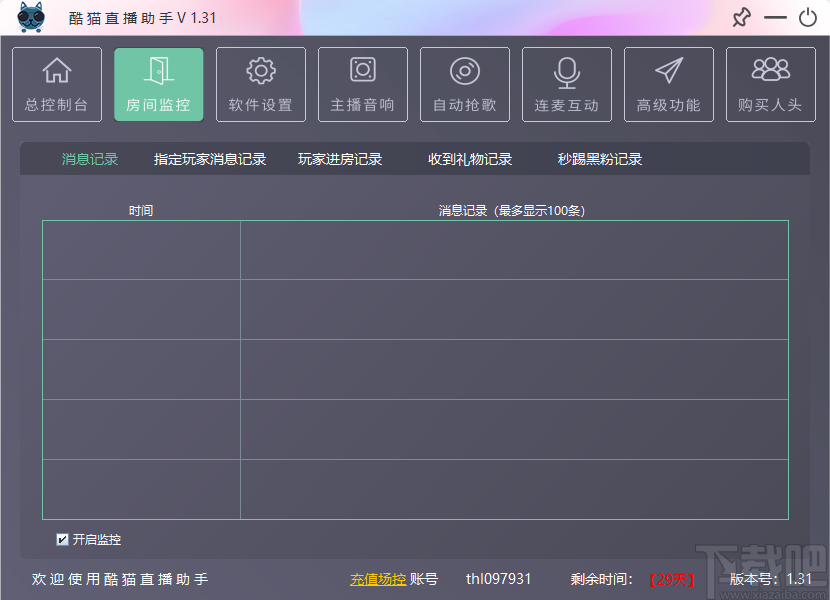Click the 剩余时间: label
The image size is (830, 600).
601,579
